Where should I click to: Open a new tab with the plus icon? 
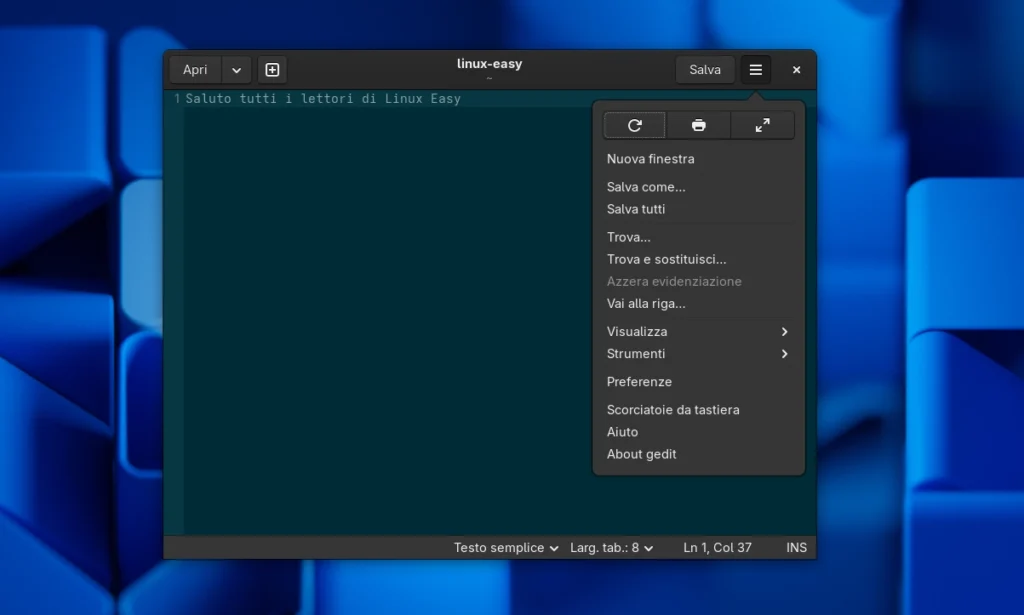click(x=271, y=69)
